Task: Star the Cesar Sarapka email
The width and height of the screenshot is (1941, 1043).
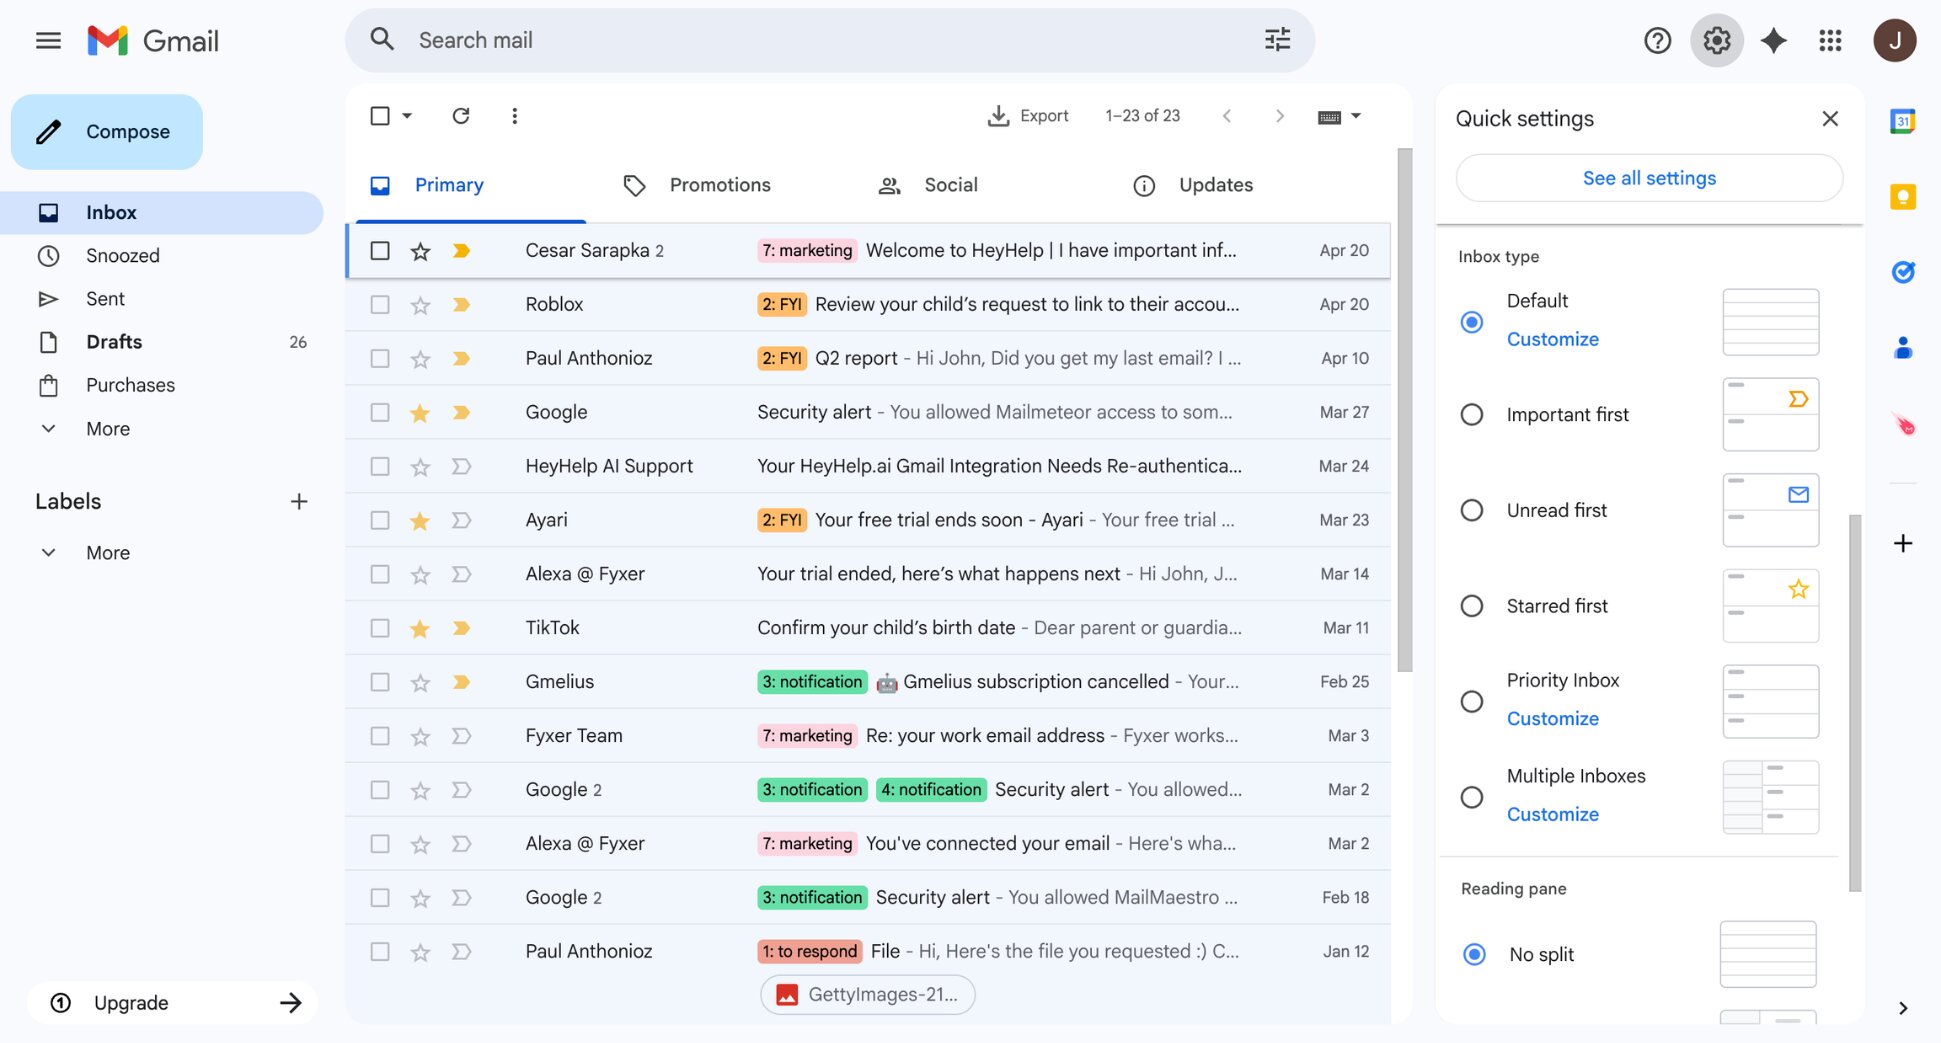Action: (x=420, y=251)
